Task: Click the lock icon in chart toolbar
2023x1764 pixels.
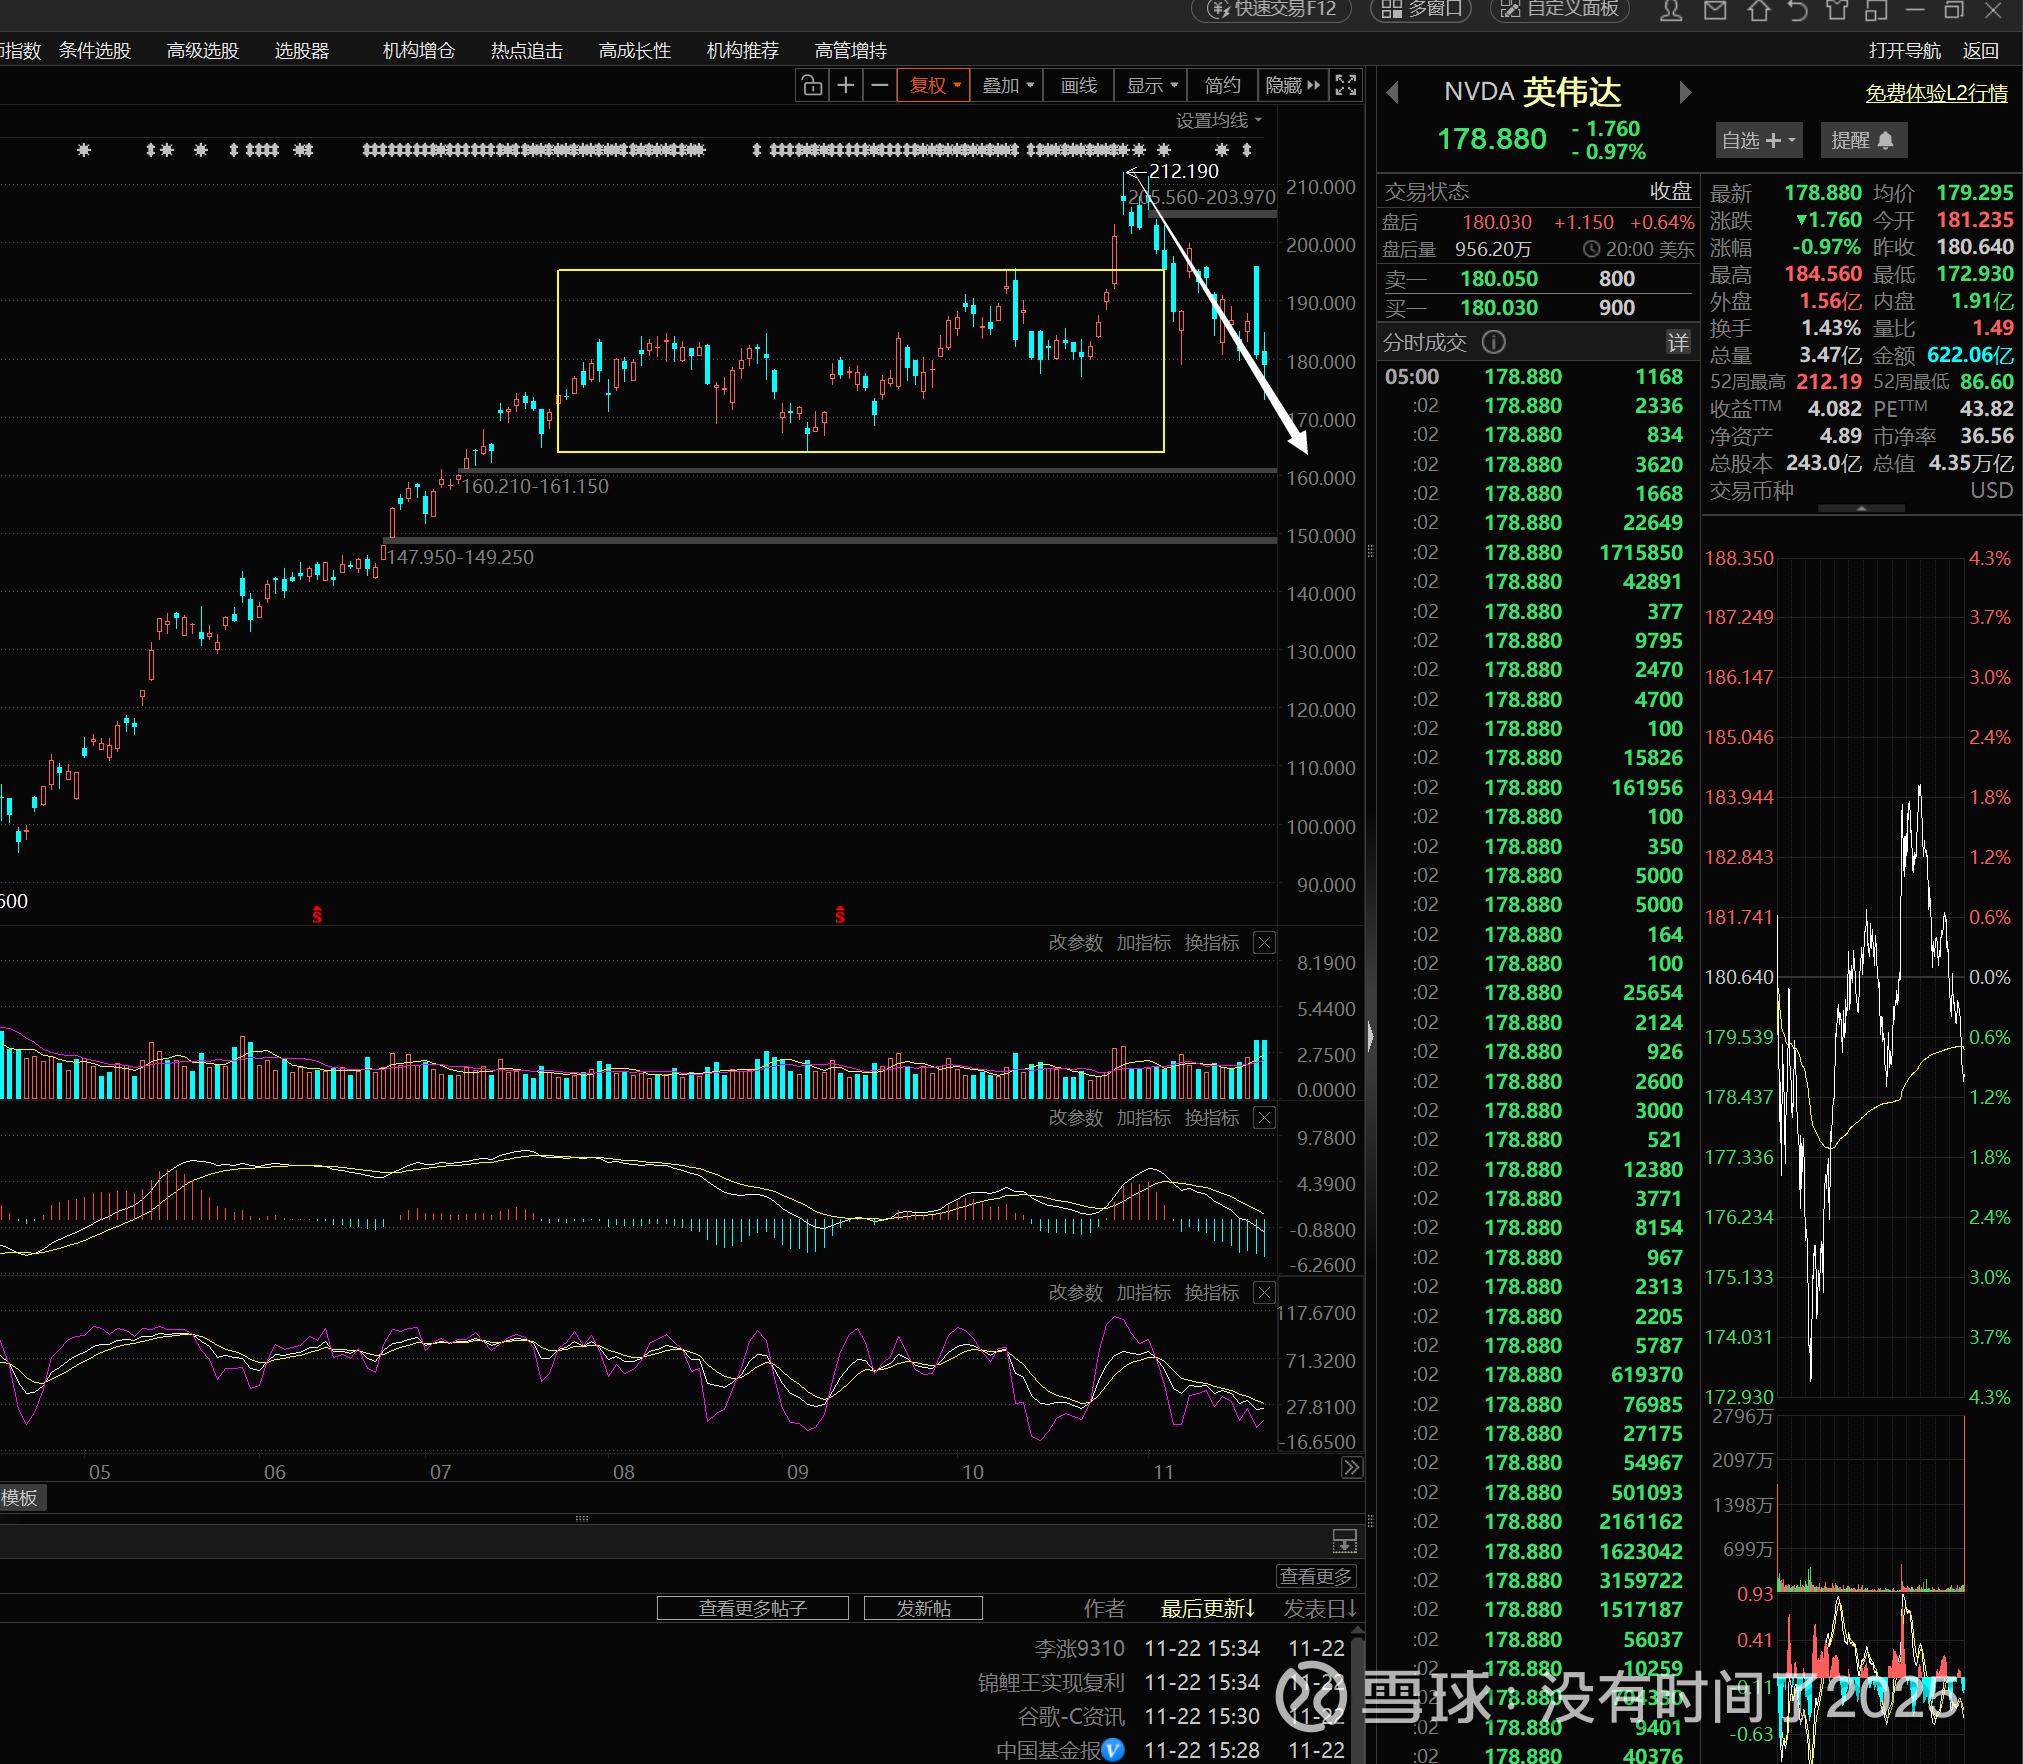Action: (812, 86)
